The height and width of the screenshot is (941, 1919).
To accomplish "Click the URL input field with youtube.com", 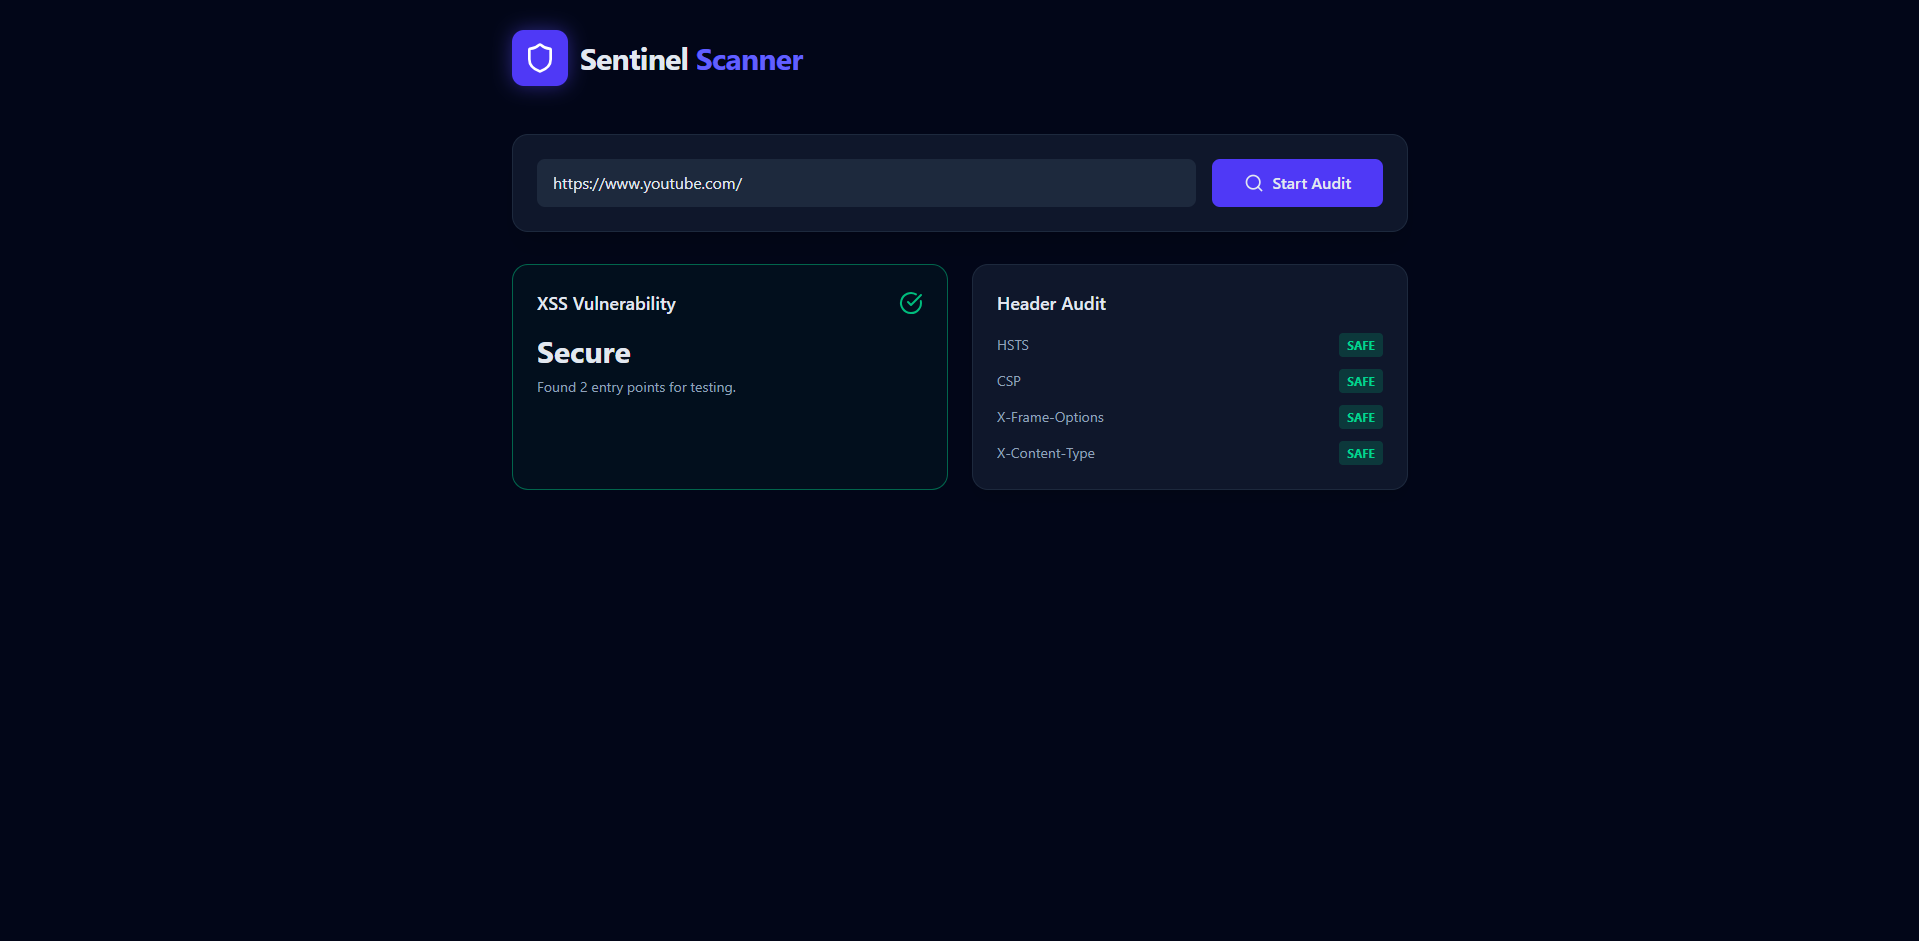I will pyautogui.click(x=866, y=183).
